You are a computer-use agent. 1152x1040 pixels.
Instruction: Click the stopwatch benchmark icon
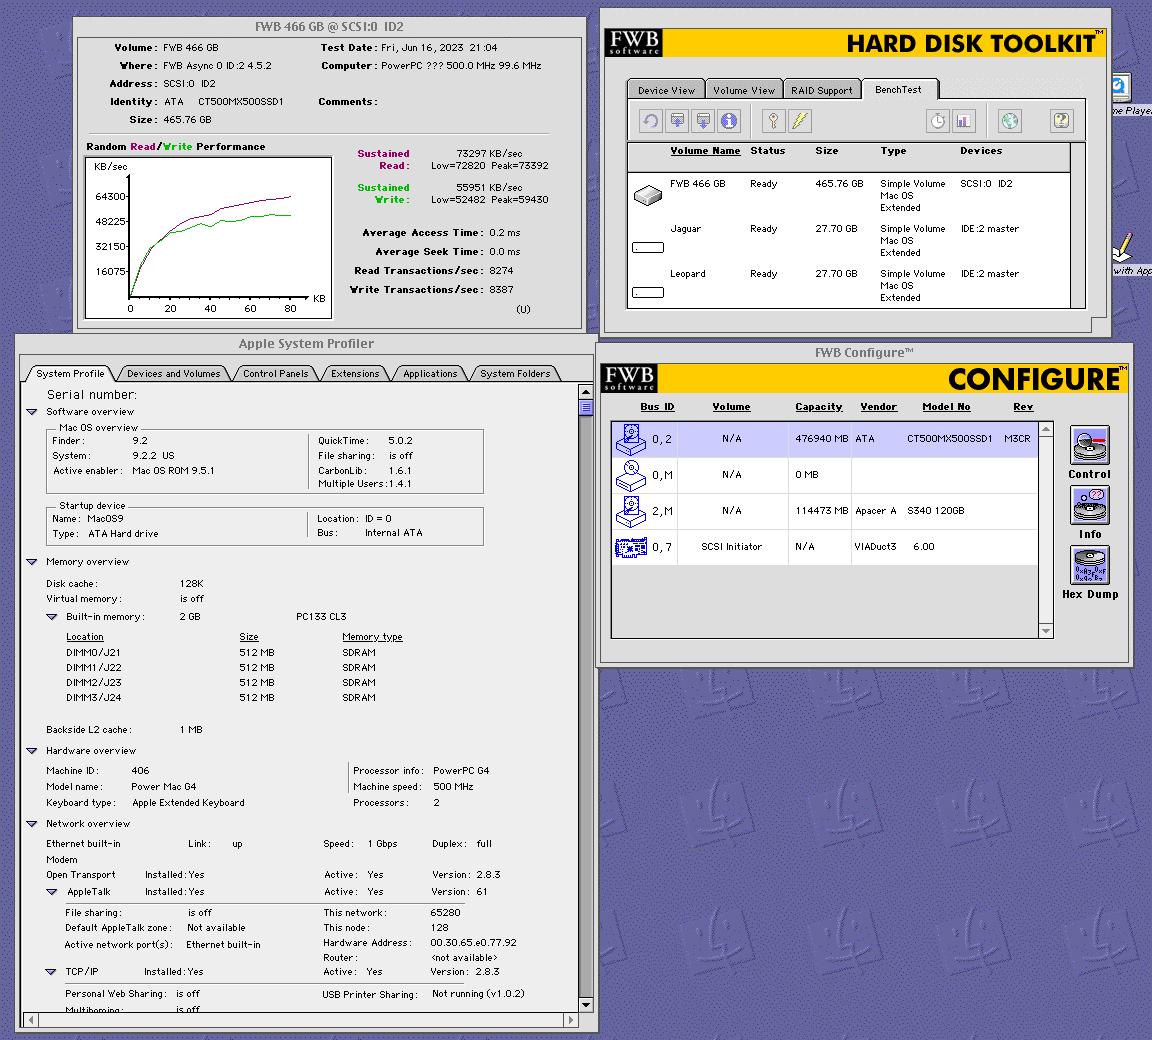pos(937,121)
